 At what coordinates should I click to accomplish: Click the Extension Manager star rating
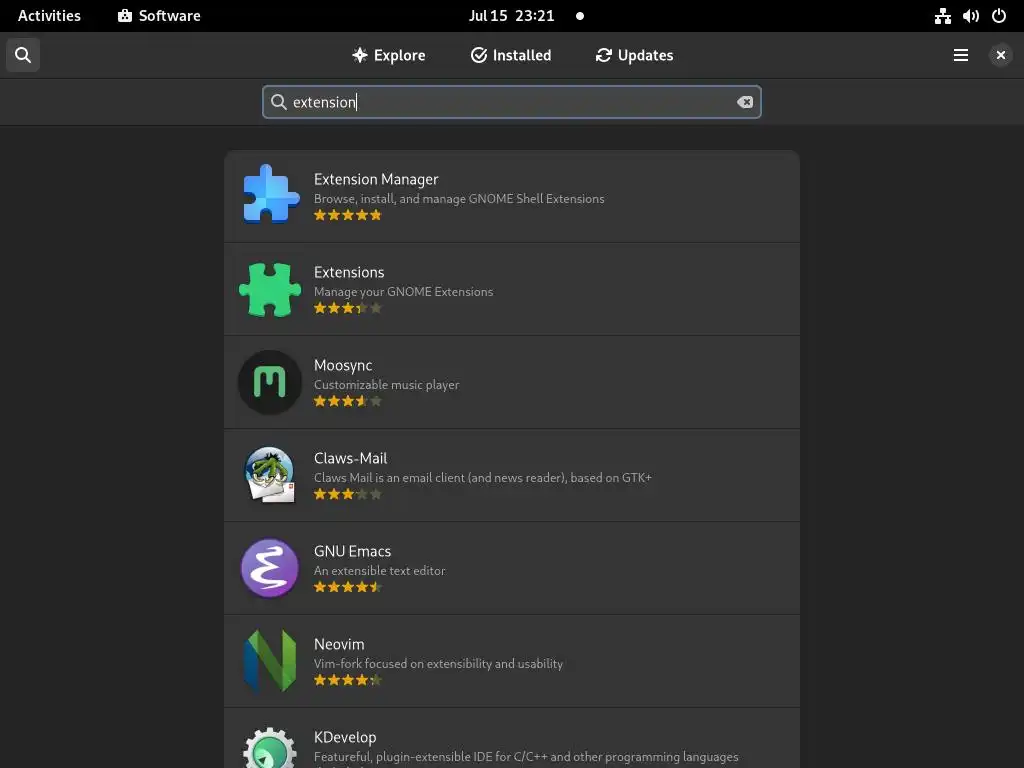pyautogui.click(x=347, y=215)
